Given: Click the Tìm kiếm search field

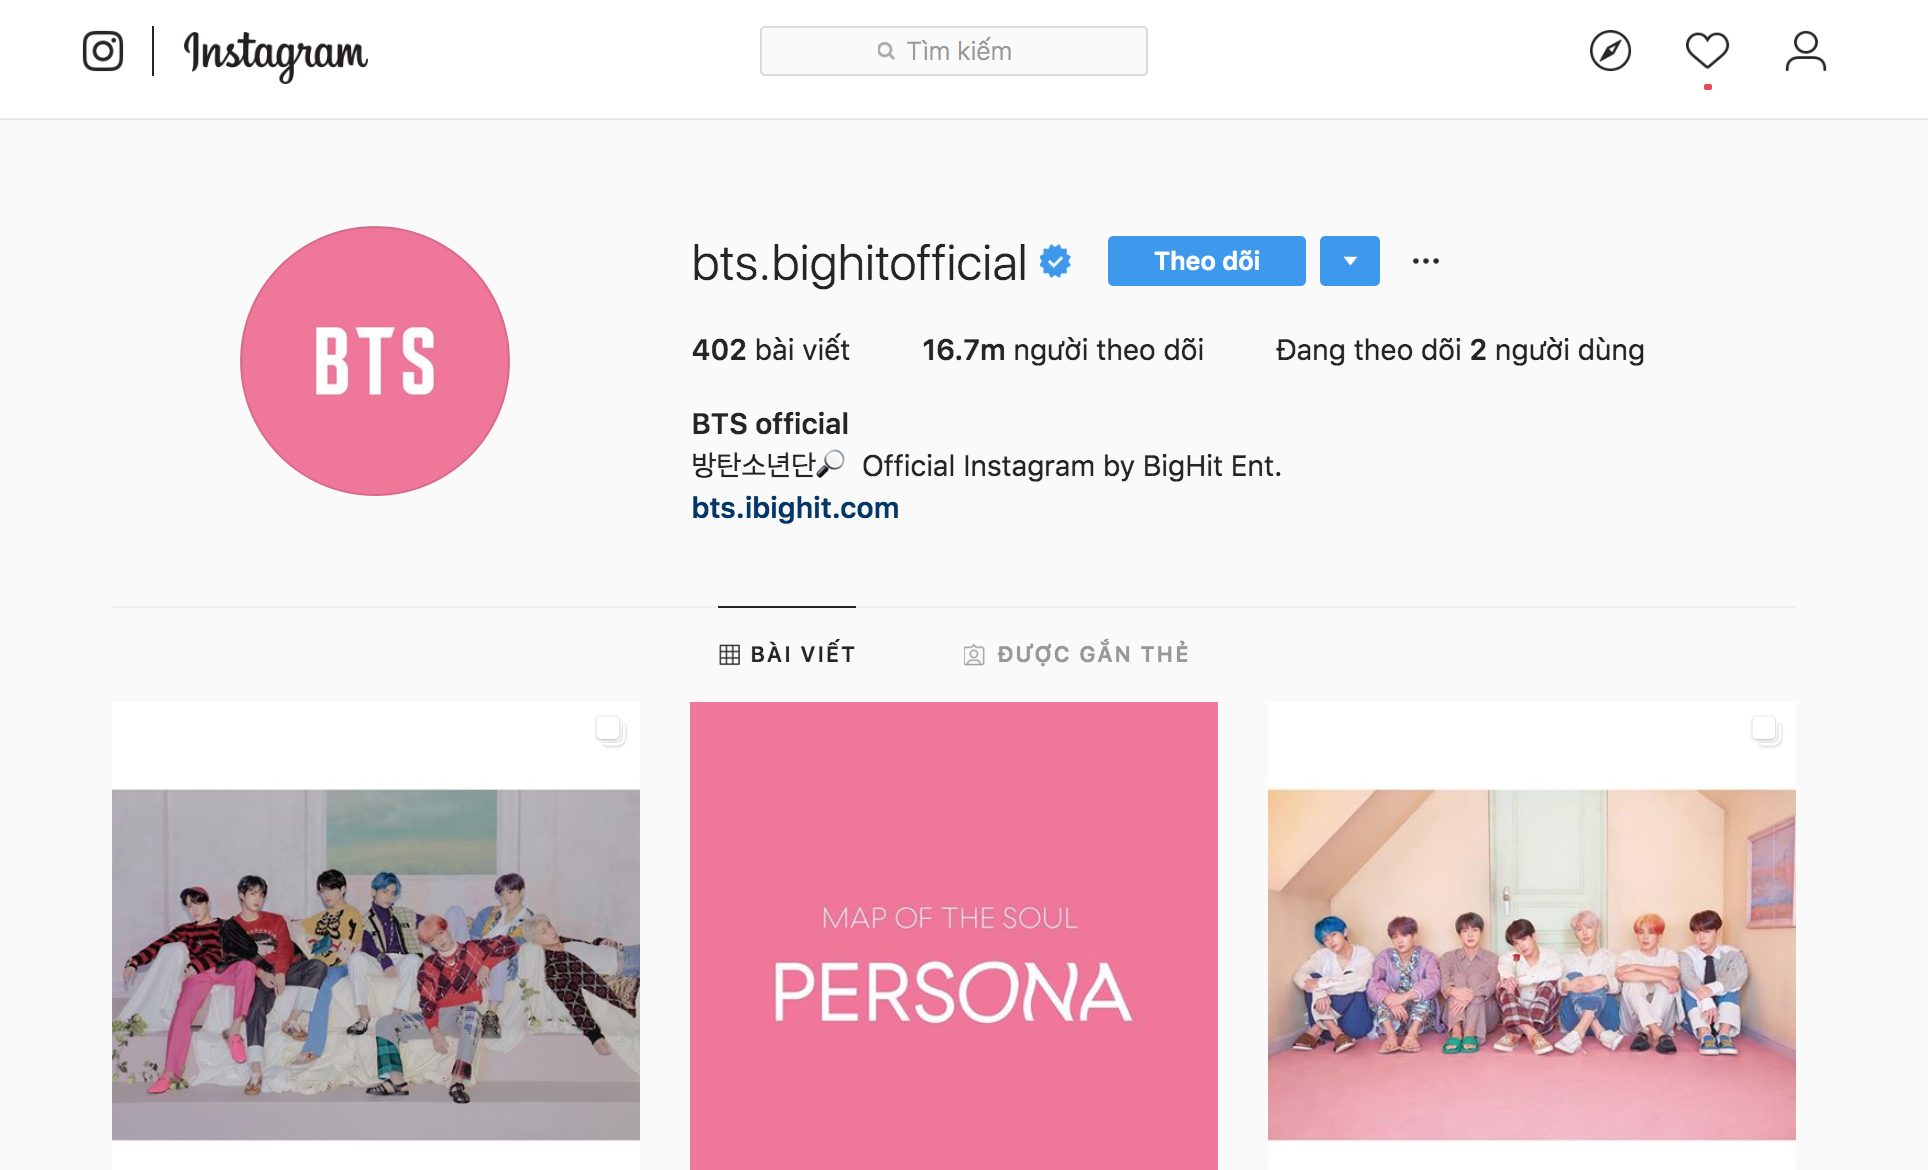Looking at the screenshot, I should click(953, 51).
